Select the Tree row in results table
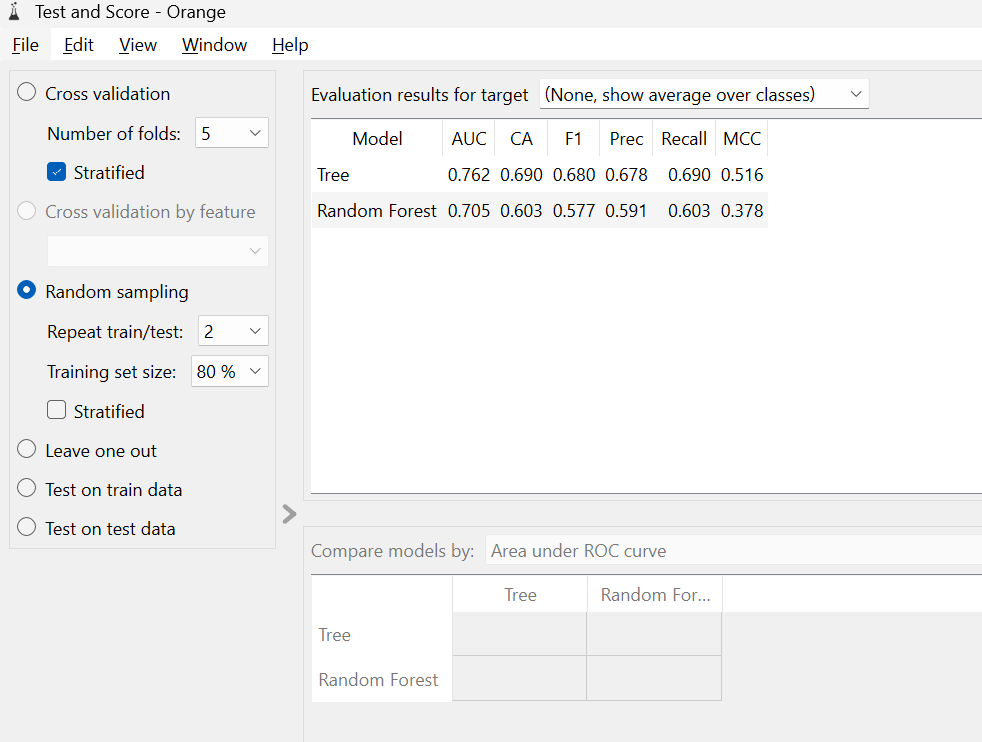982x742 pixels. point(539,175)
